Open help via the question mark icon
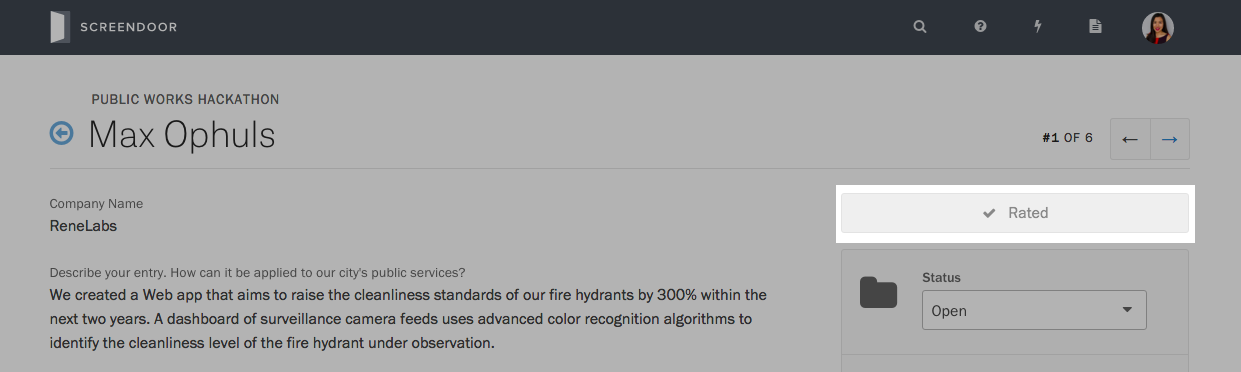 [980, 27]
